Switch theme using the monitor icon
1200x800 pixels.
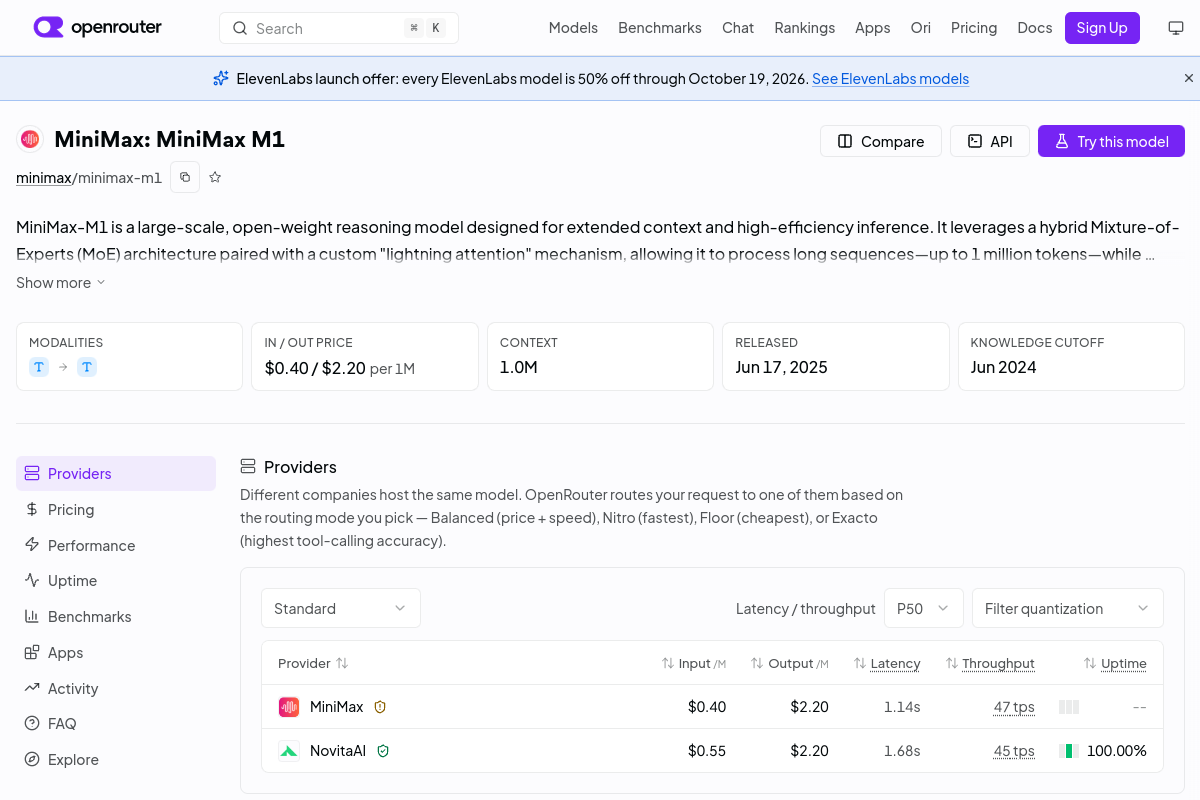coord(1176,28)
